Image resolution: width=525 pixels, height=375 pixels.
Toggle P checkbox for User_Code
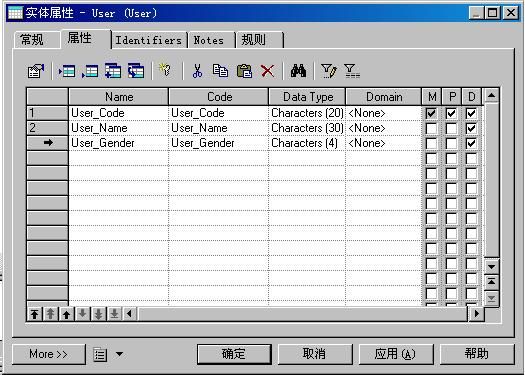click(451, 113)
